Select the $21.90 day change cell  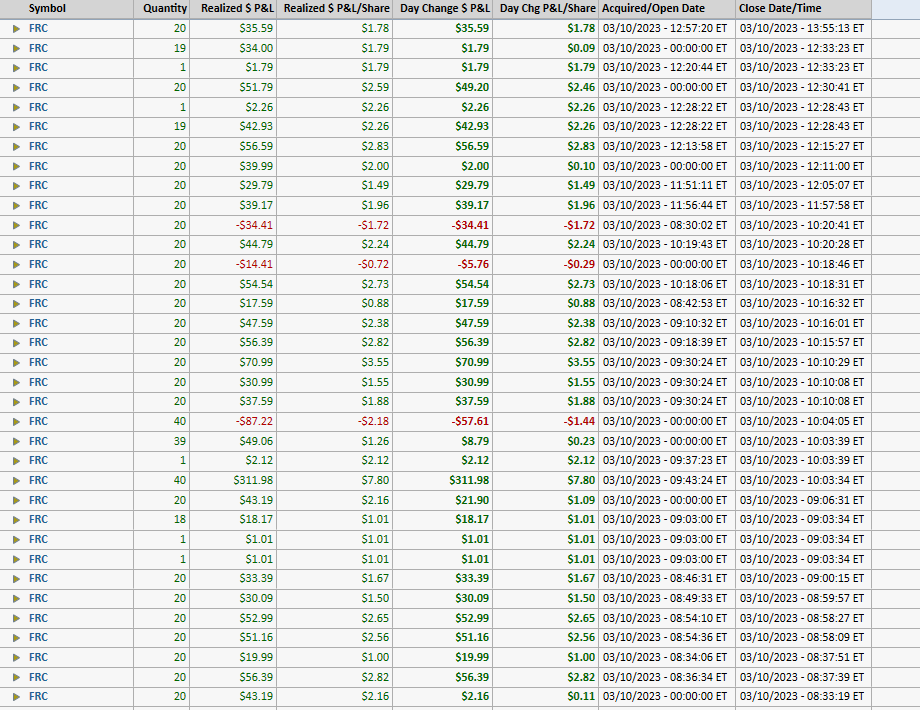442,500
